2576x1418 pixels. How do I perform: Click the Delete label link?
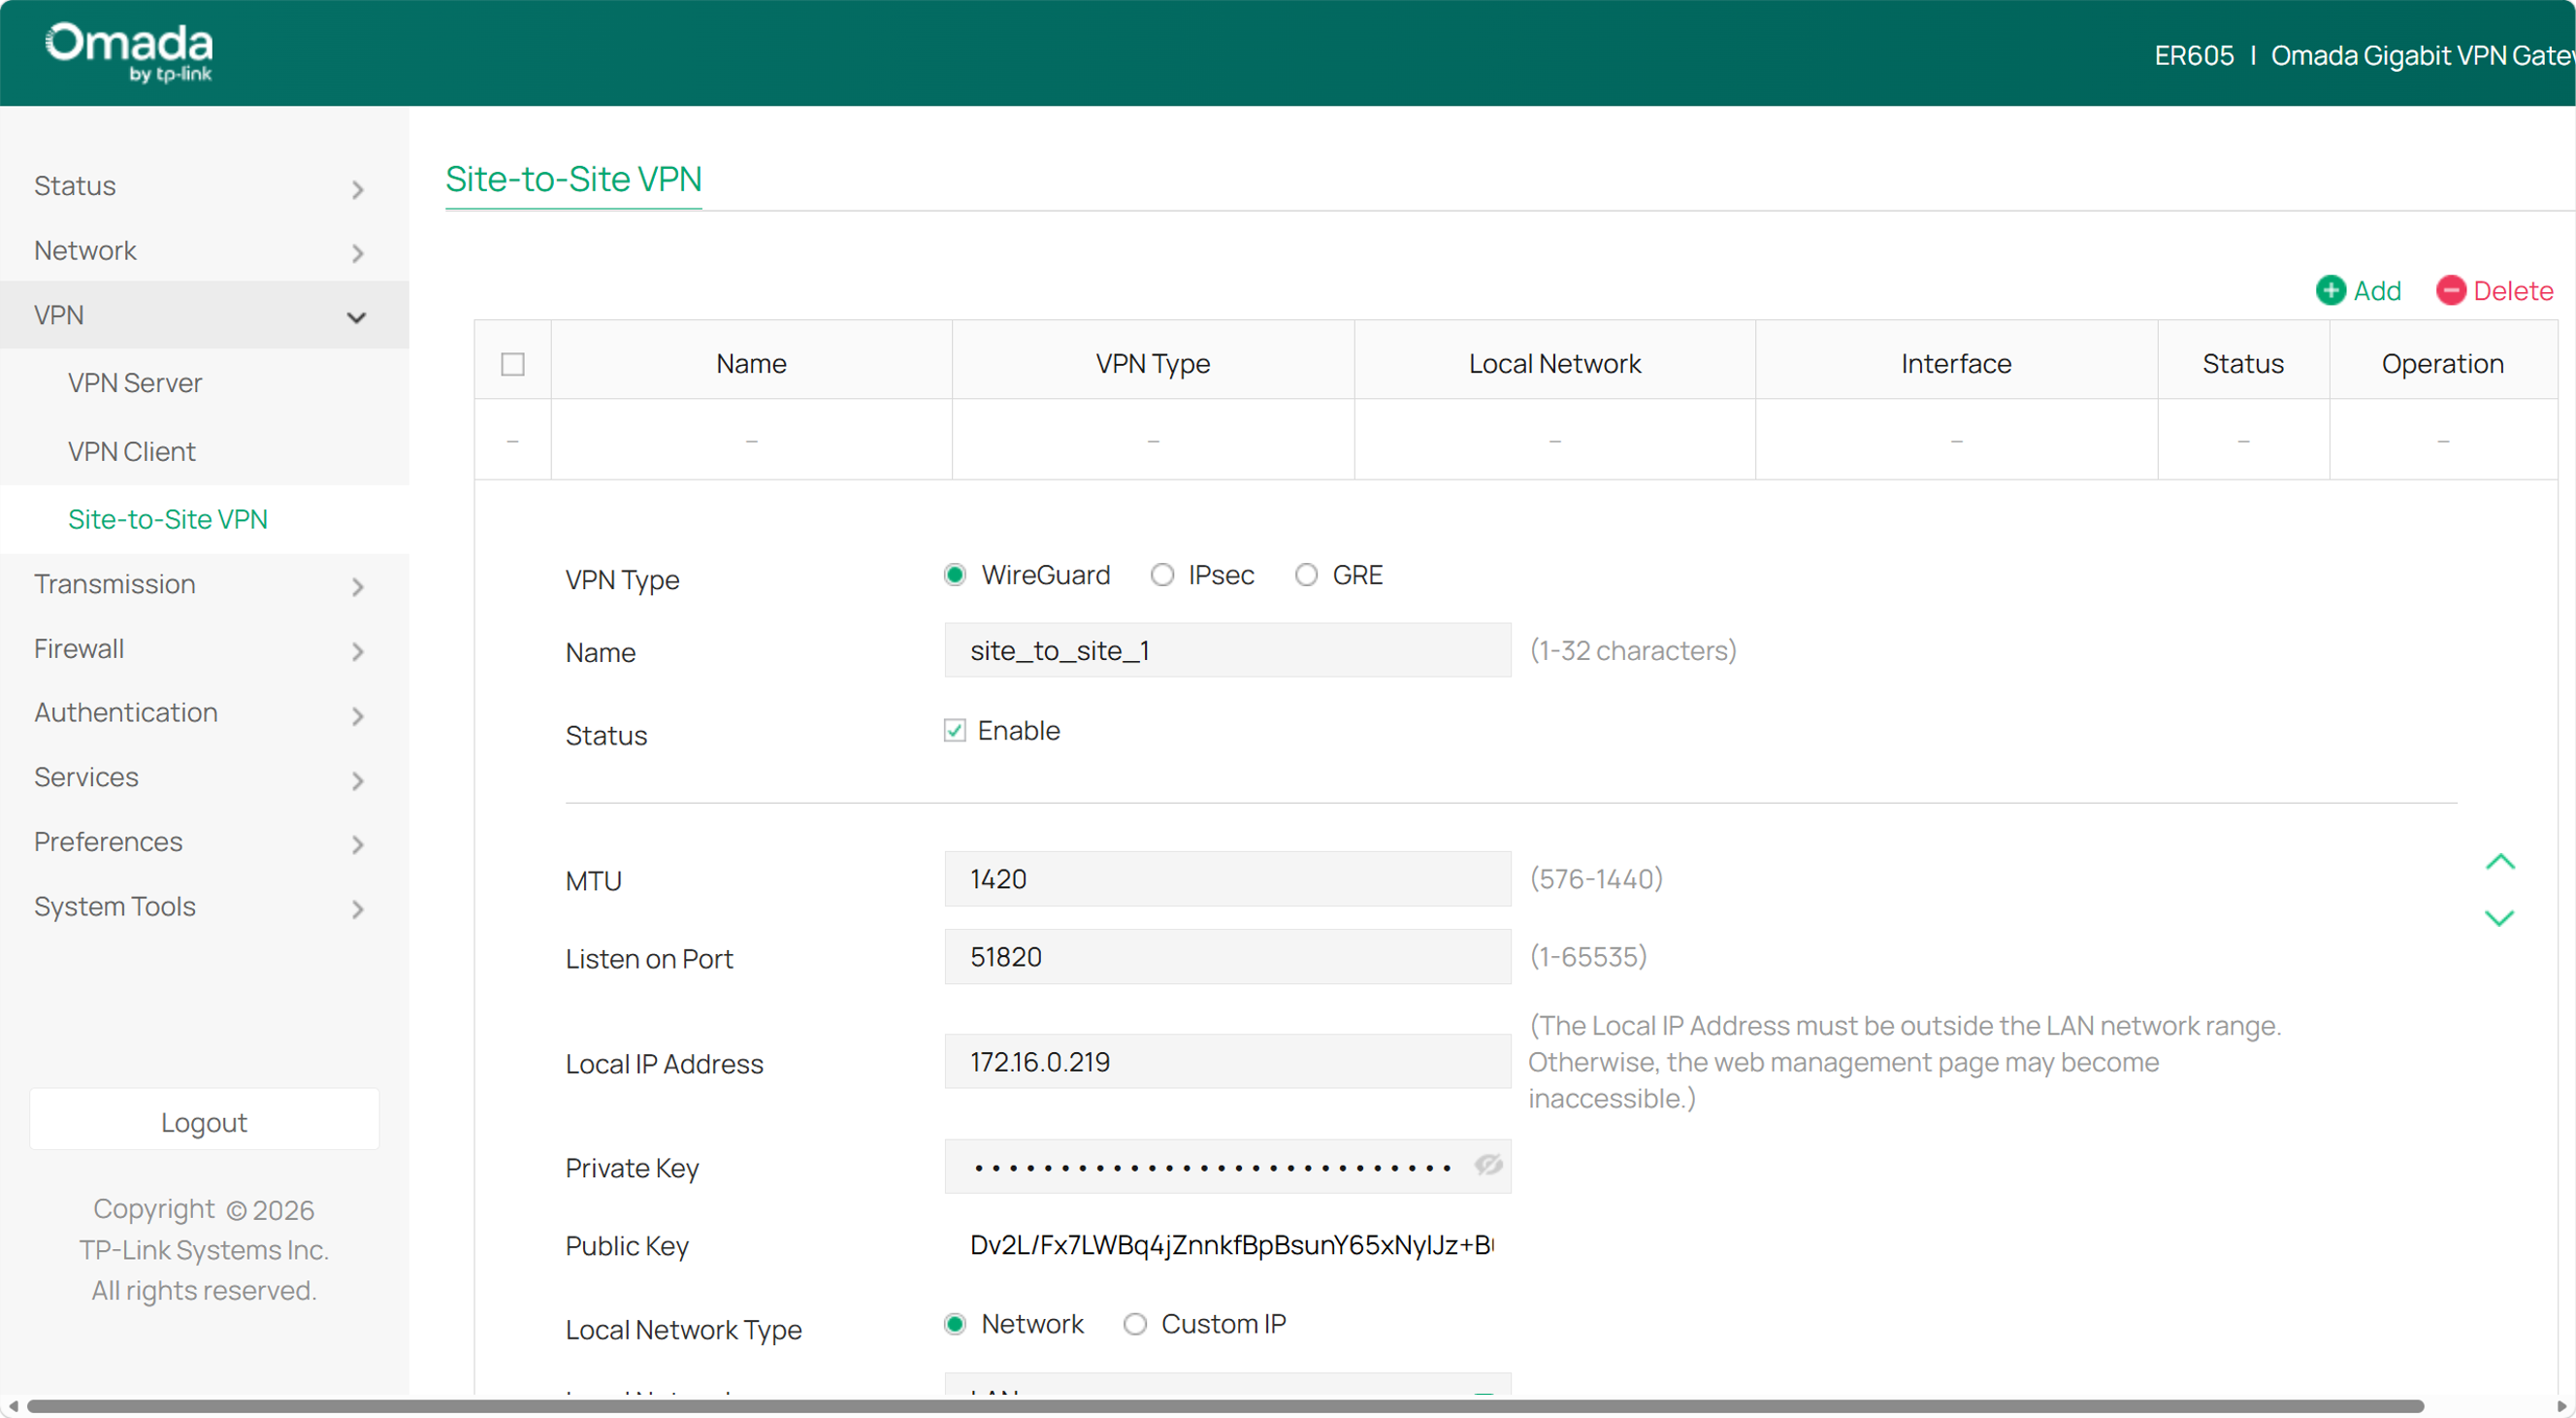(2512, 291)
